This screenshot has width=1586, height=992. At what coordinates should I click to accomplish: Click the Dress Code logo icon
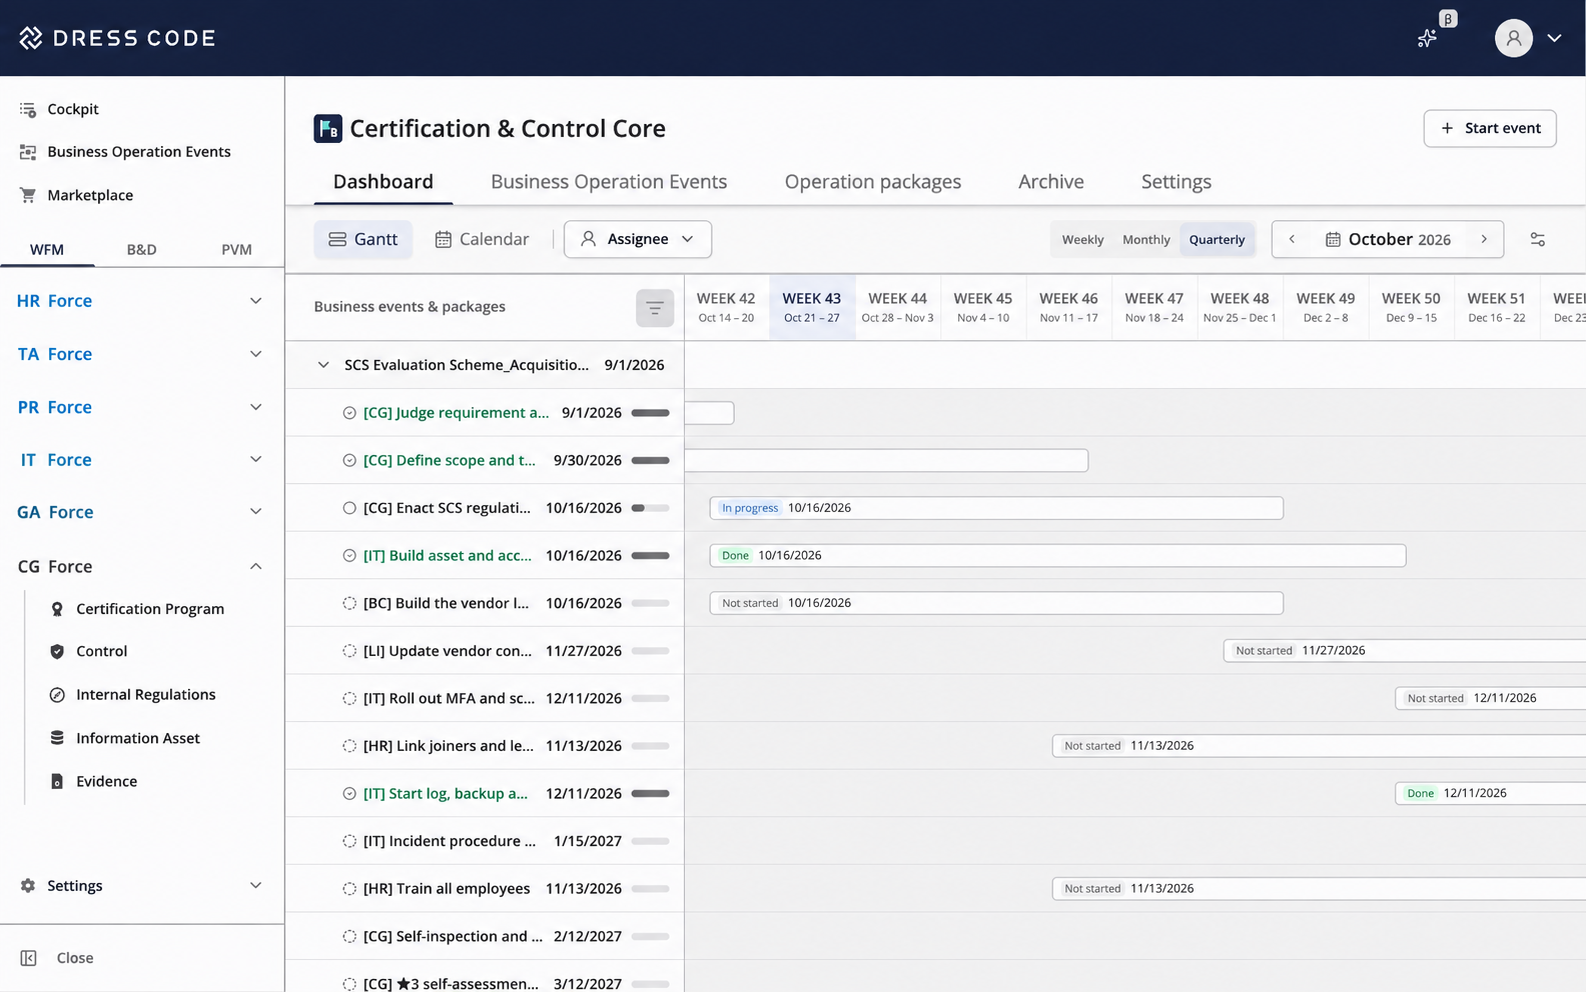31,38
